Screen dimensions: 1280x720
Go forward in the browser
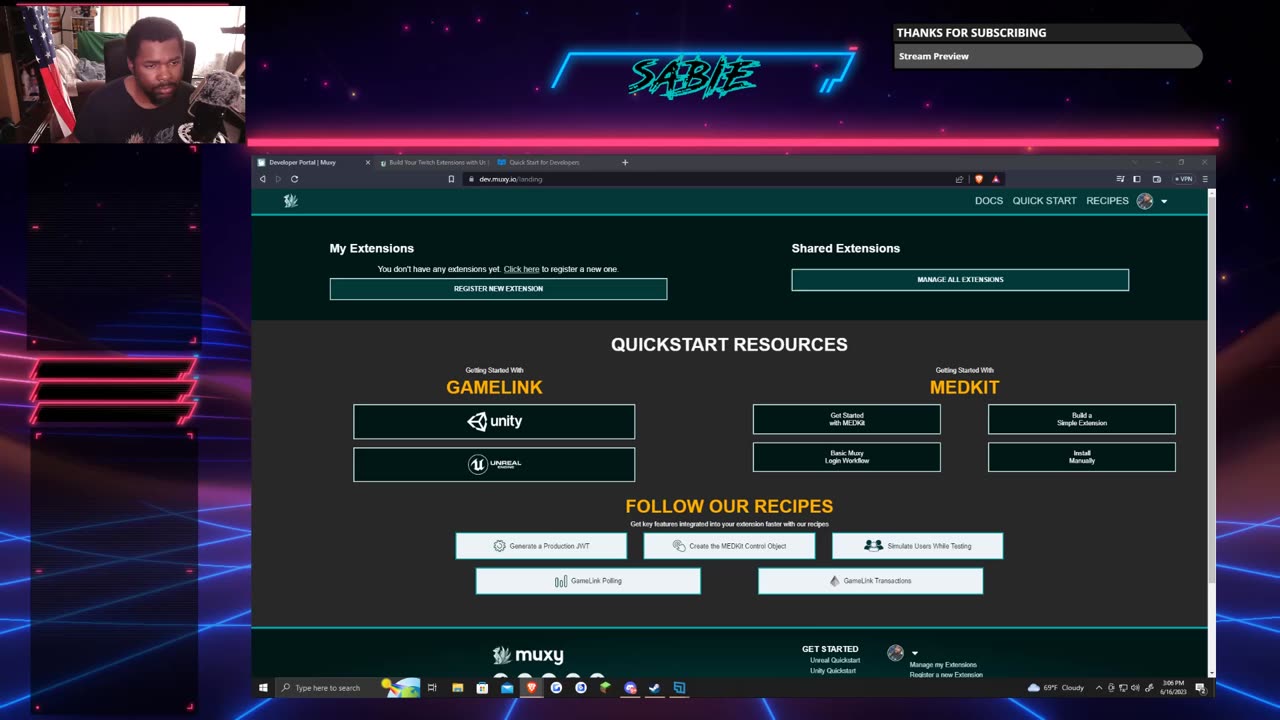coord(278,179)
